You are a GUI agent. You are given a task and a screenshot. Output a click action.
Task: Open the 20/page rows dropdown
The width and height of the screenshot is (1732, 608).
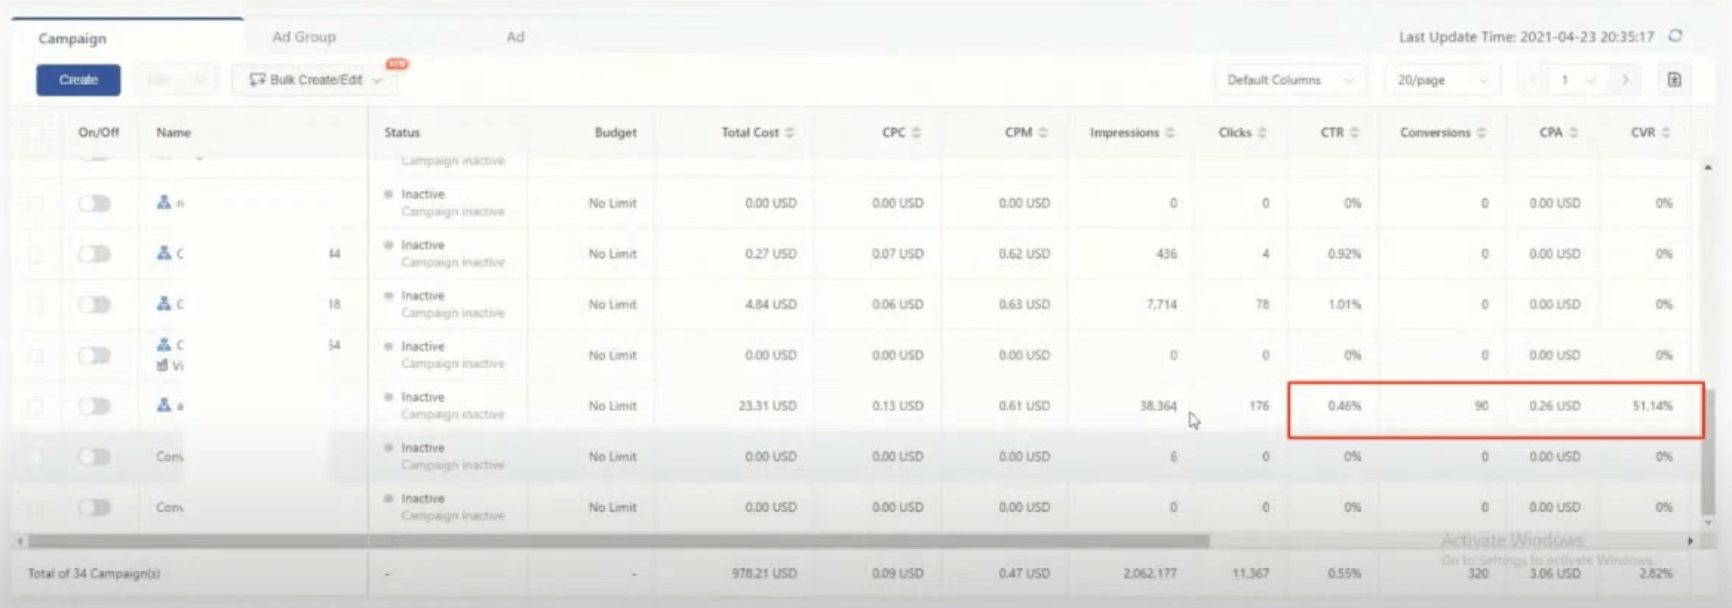point(1441,80)
